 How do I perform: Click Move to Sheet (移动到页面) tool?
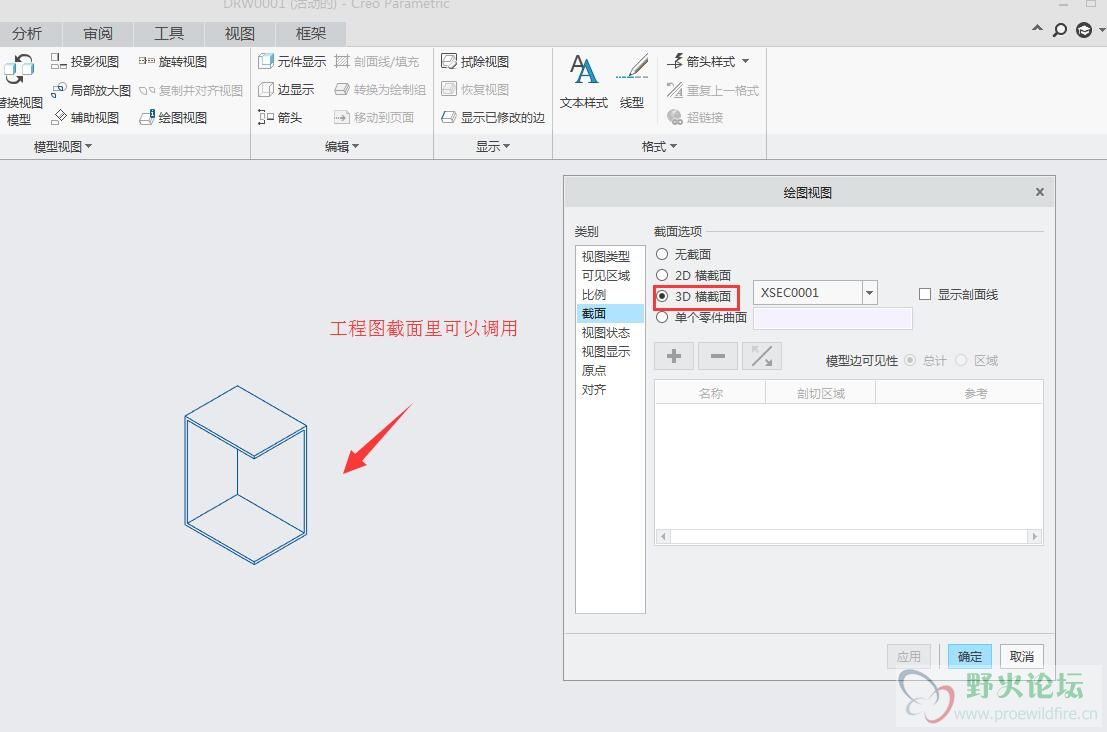[373, 117]
